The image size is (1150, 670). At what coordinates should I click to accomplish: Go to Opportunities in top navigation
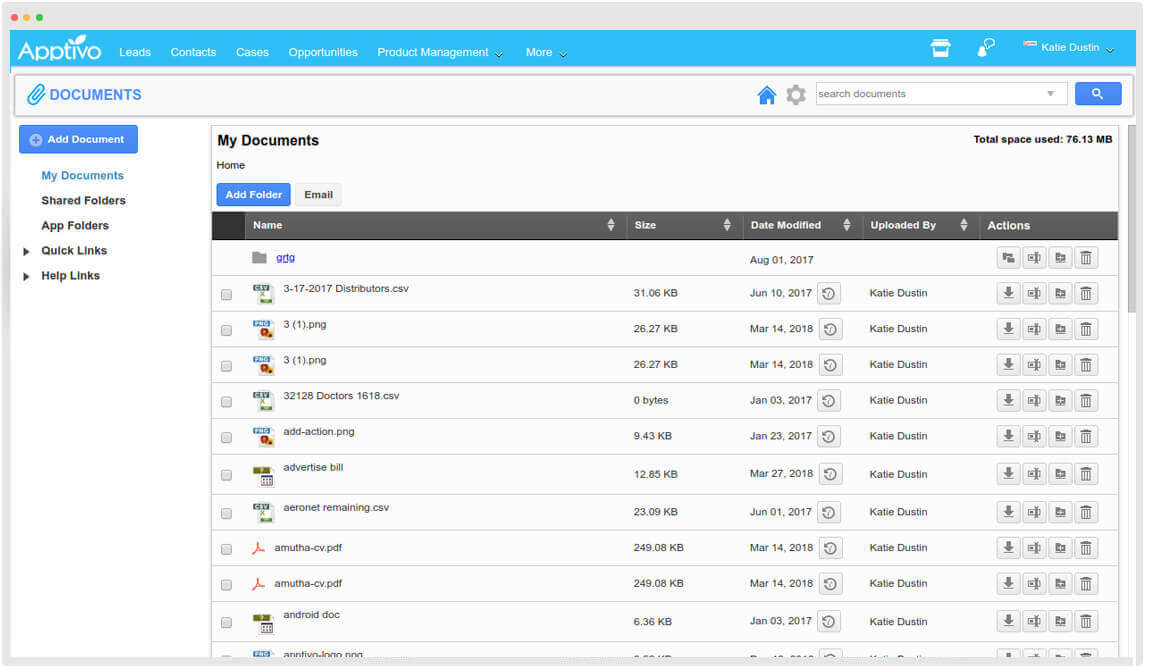pyautogui.click(x=322, y=53)
